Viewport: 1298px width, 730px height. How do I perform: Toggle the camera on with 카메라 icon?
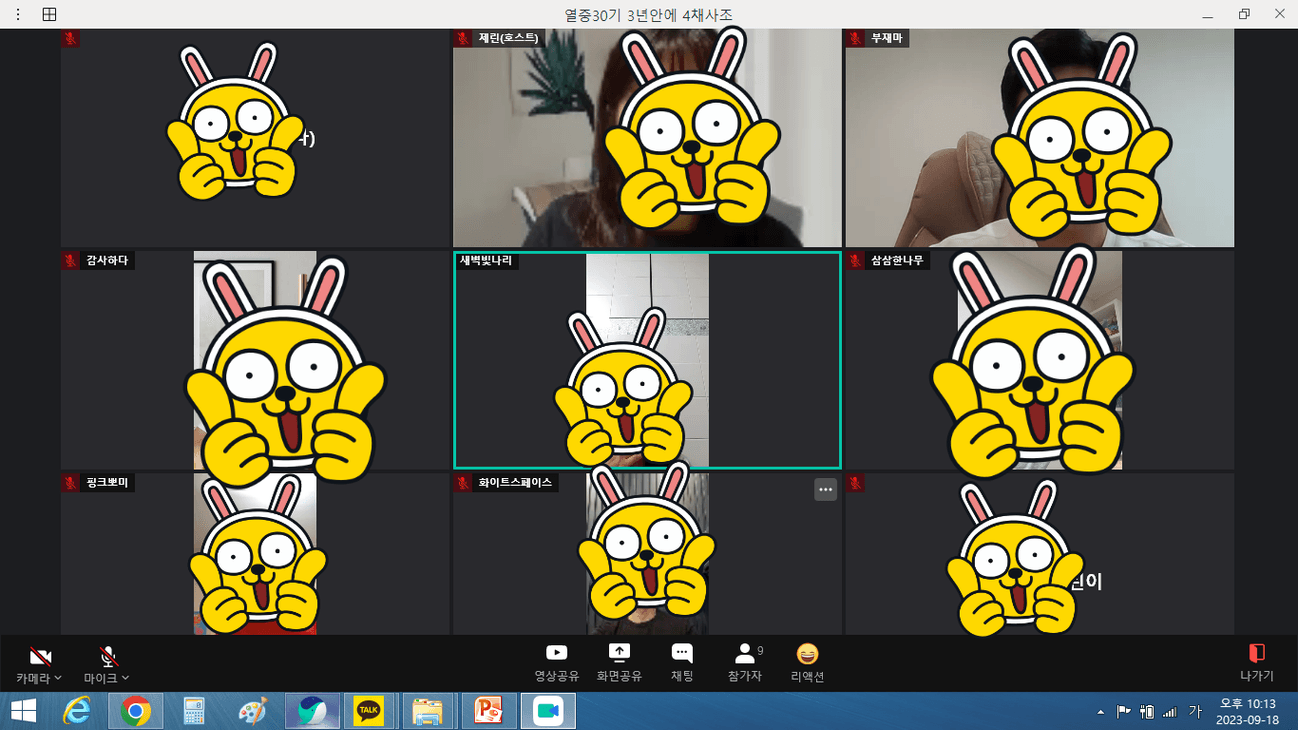[40, 657]
